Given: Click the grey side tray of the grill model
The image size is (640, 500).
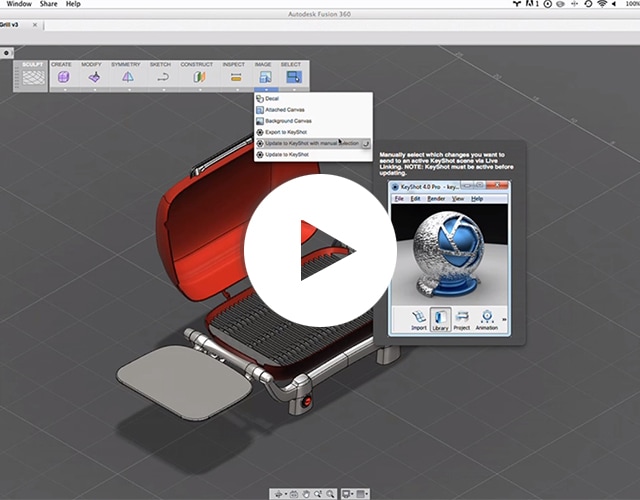Looking at the screenshot, I should pos(184,382).
